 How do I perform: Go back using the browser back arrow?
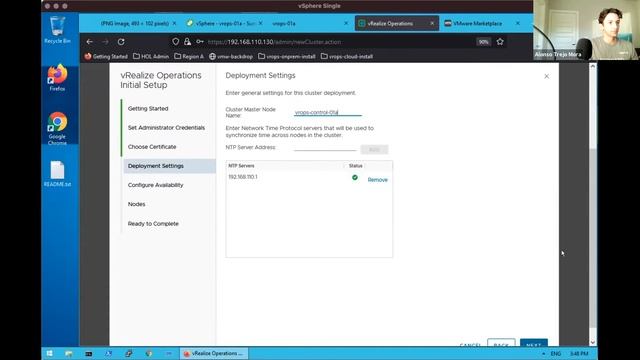(89, 42)
